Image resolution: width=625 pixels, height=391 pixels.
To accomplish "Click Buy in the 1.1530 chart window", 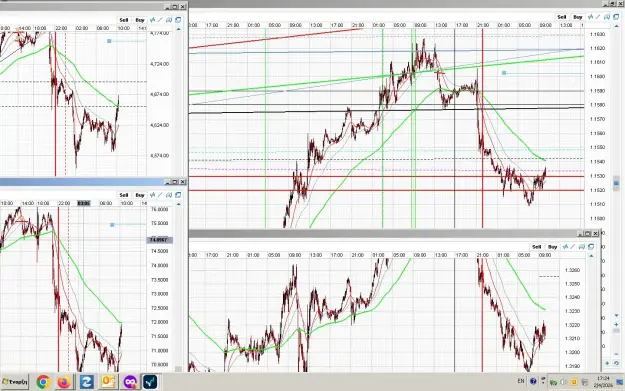I will tap(578, 17).
